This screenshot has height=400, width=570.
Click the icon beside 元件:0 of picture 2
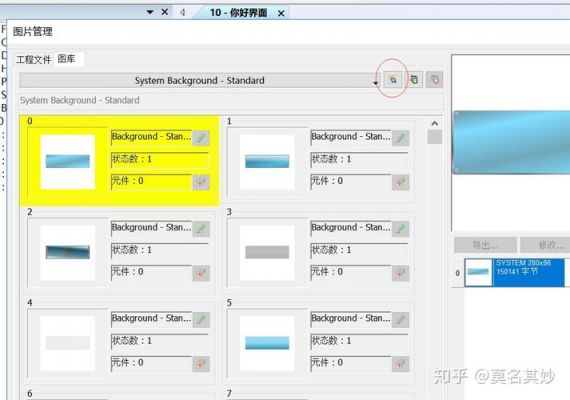[x=201, y=273]
